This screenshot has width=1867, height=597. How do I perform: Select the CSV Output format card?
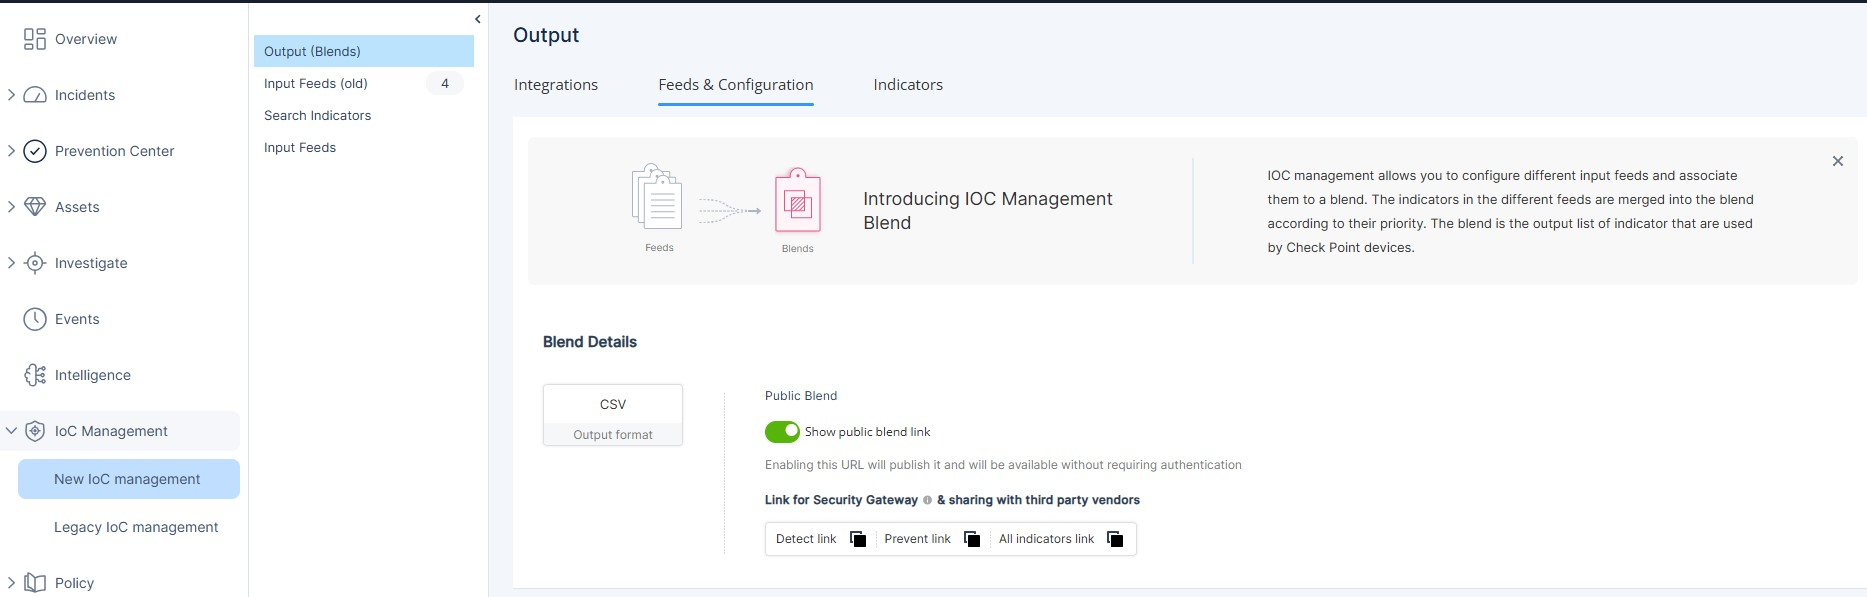(613, 415)
